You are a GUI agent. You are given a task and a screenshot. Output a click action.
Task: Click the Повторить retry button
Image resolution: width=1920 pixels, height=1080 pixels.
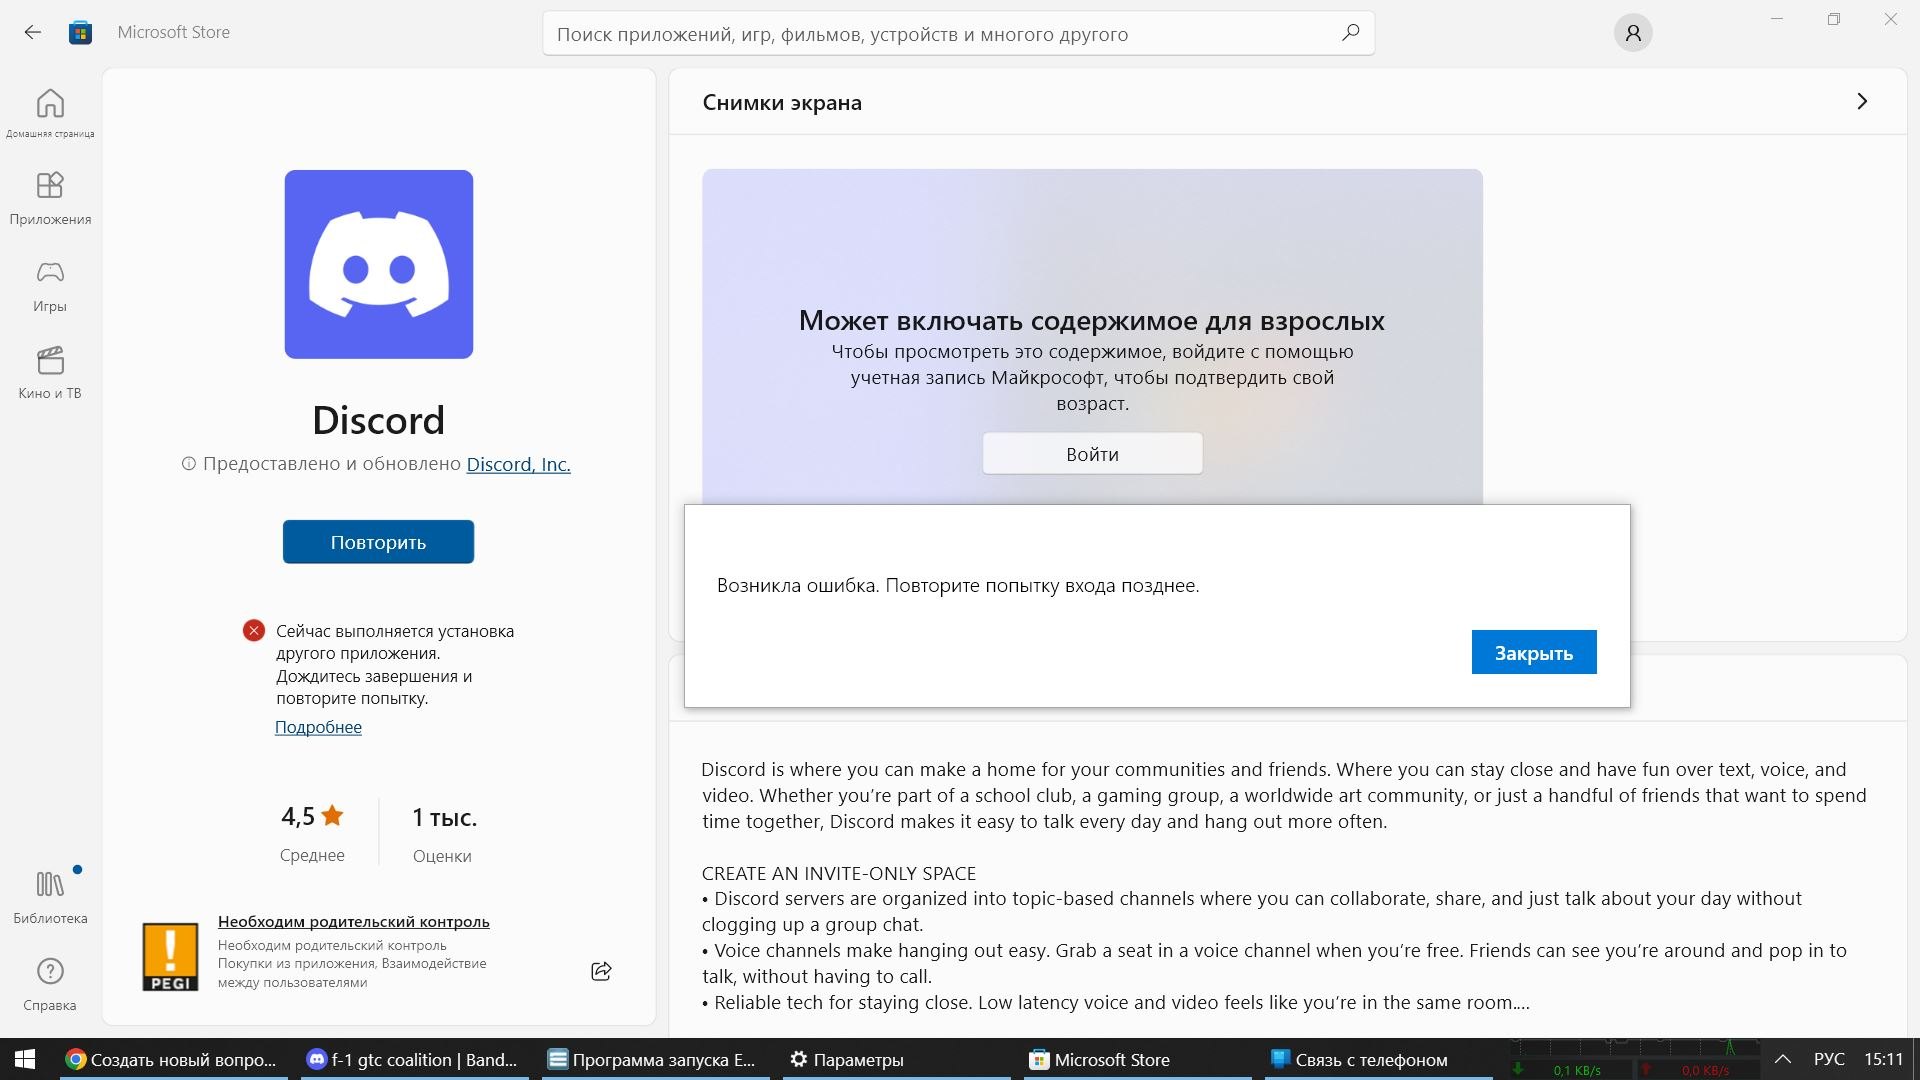click(x=378, y=542)
